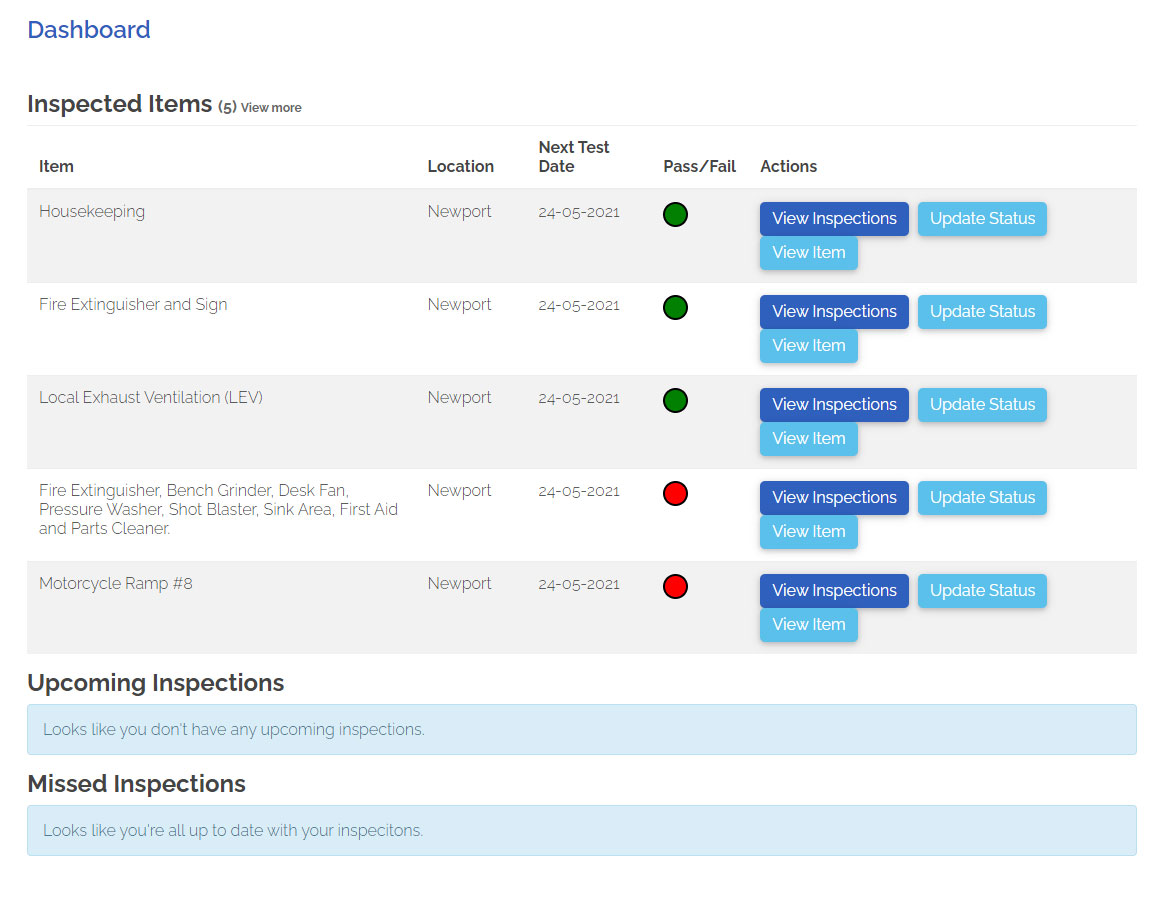Click green status indicator for Housekeeping
The image size is (1161, 912).
click(675, 214)
